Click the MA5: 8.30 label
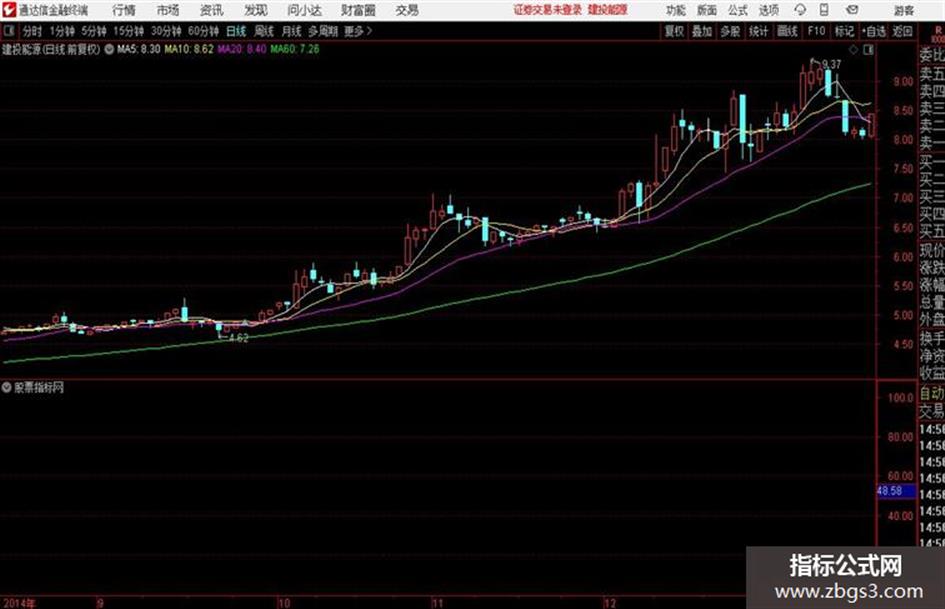The image size is (945, 609). [139, 49]
